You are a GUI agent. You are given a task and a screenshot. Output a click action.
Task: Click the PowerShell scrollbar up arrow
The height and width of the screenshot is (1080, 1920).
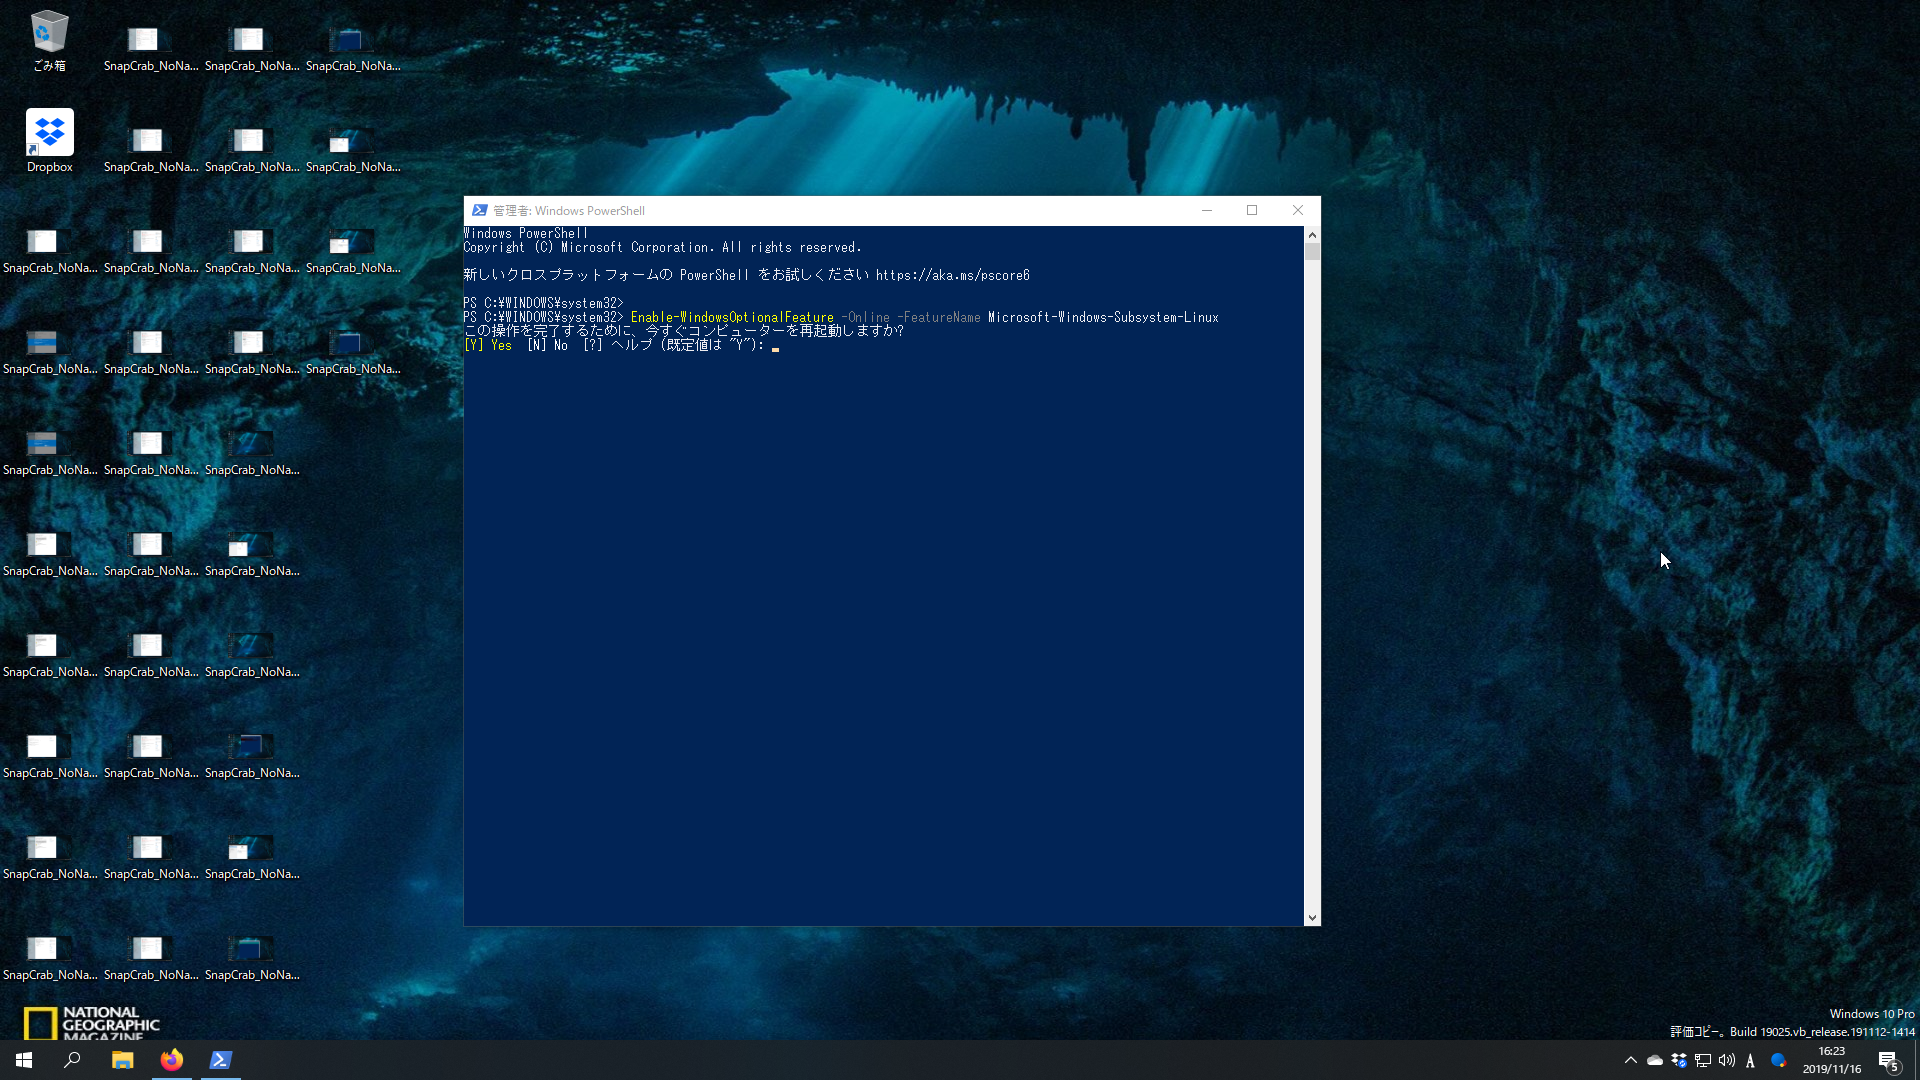[1312, 234]
